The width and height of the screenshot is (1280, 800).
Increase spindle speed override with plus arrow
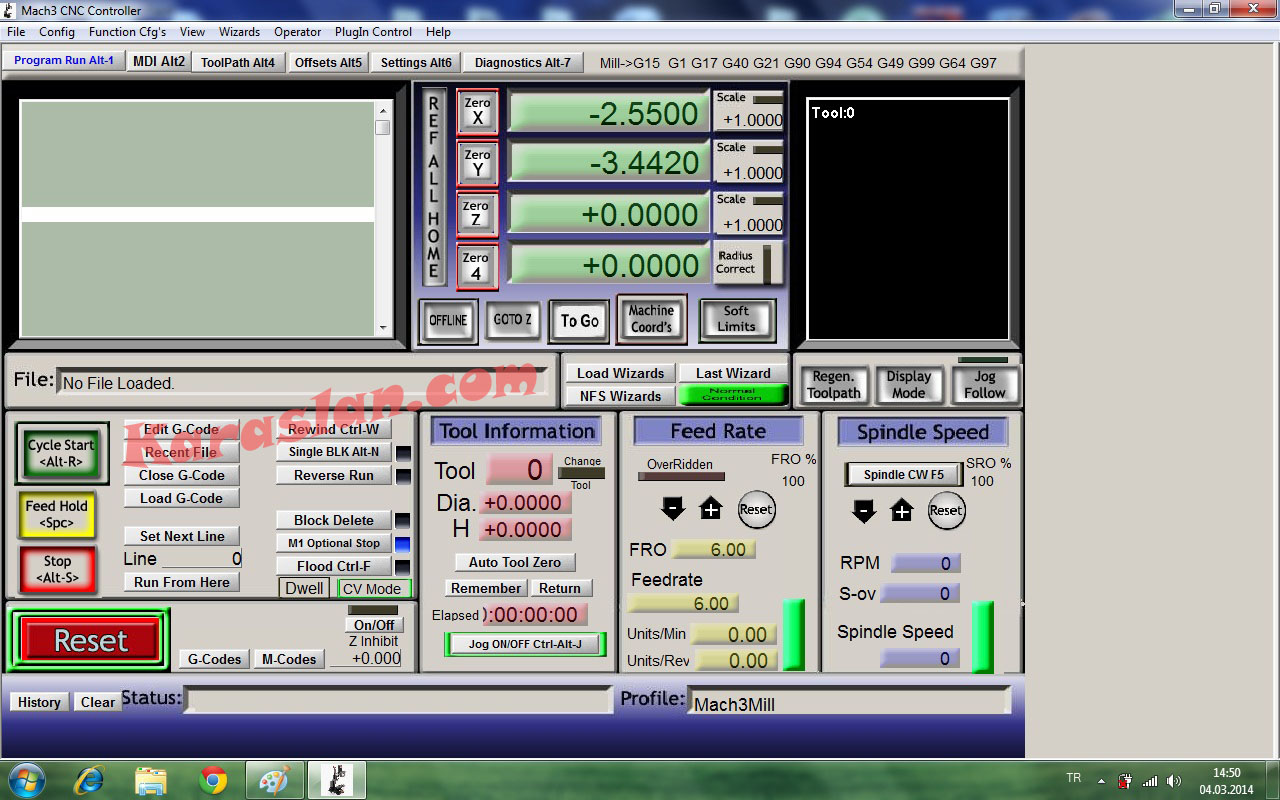click(902, 511)
